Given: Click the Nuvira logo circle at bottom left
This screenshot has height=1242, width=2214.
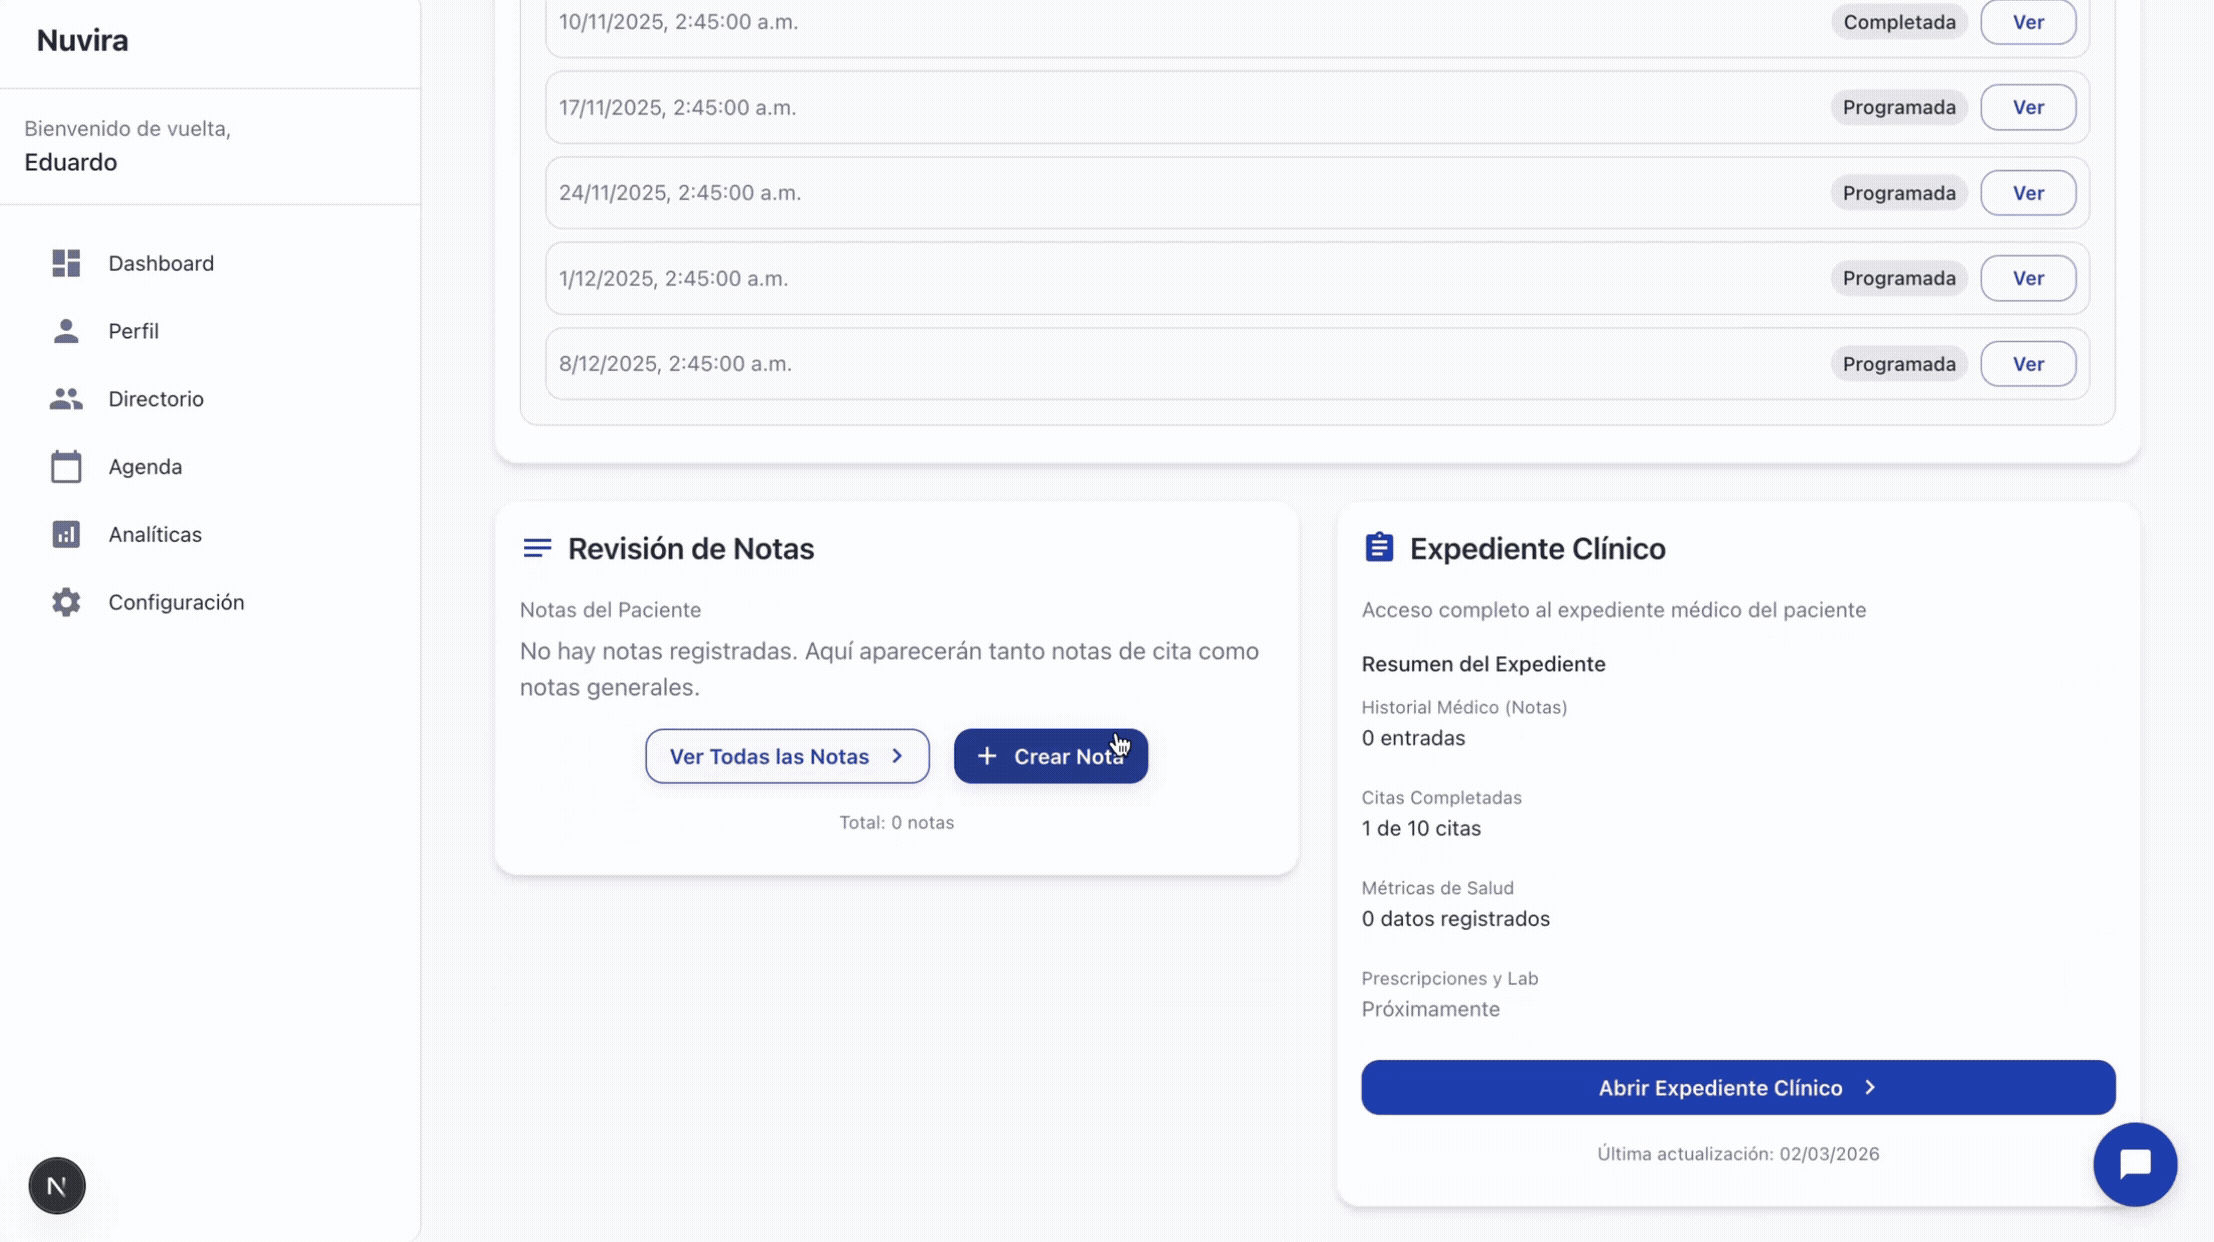Looking at the screenshot, I should click(x=57, y=1185).
